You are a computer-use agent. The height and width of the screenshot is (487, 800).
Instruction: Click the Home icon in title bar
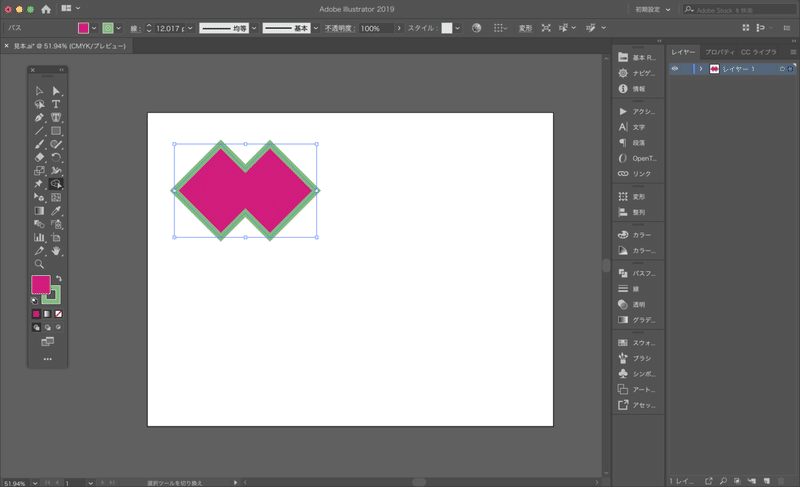(46, 8)
